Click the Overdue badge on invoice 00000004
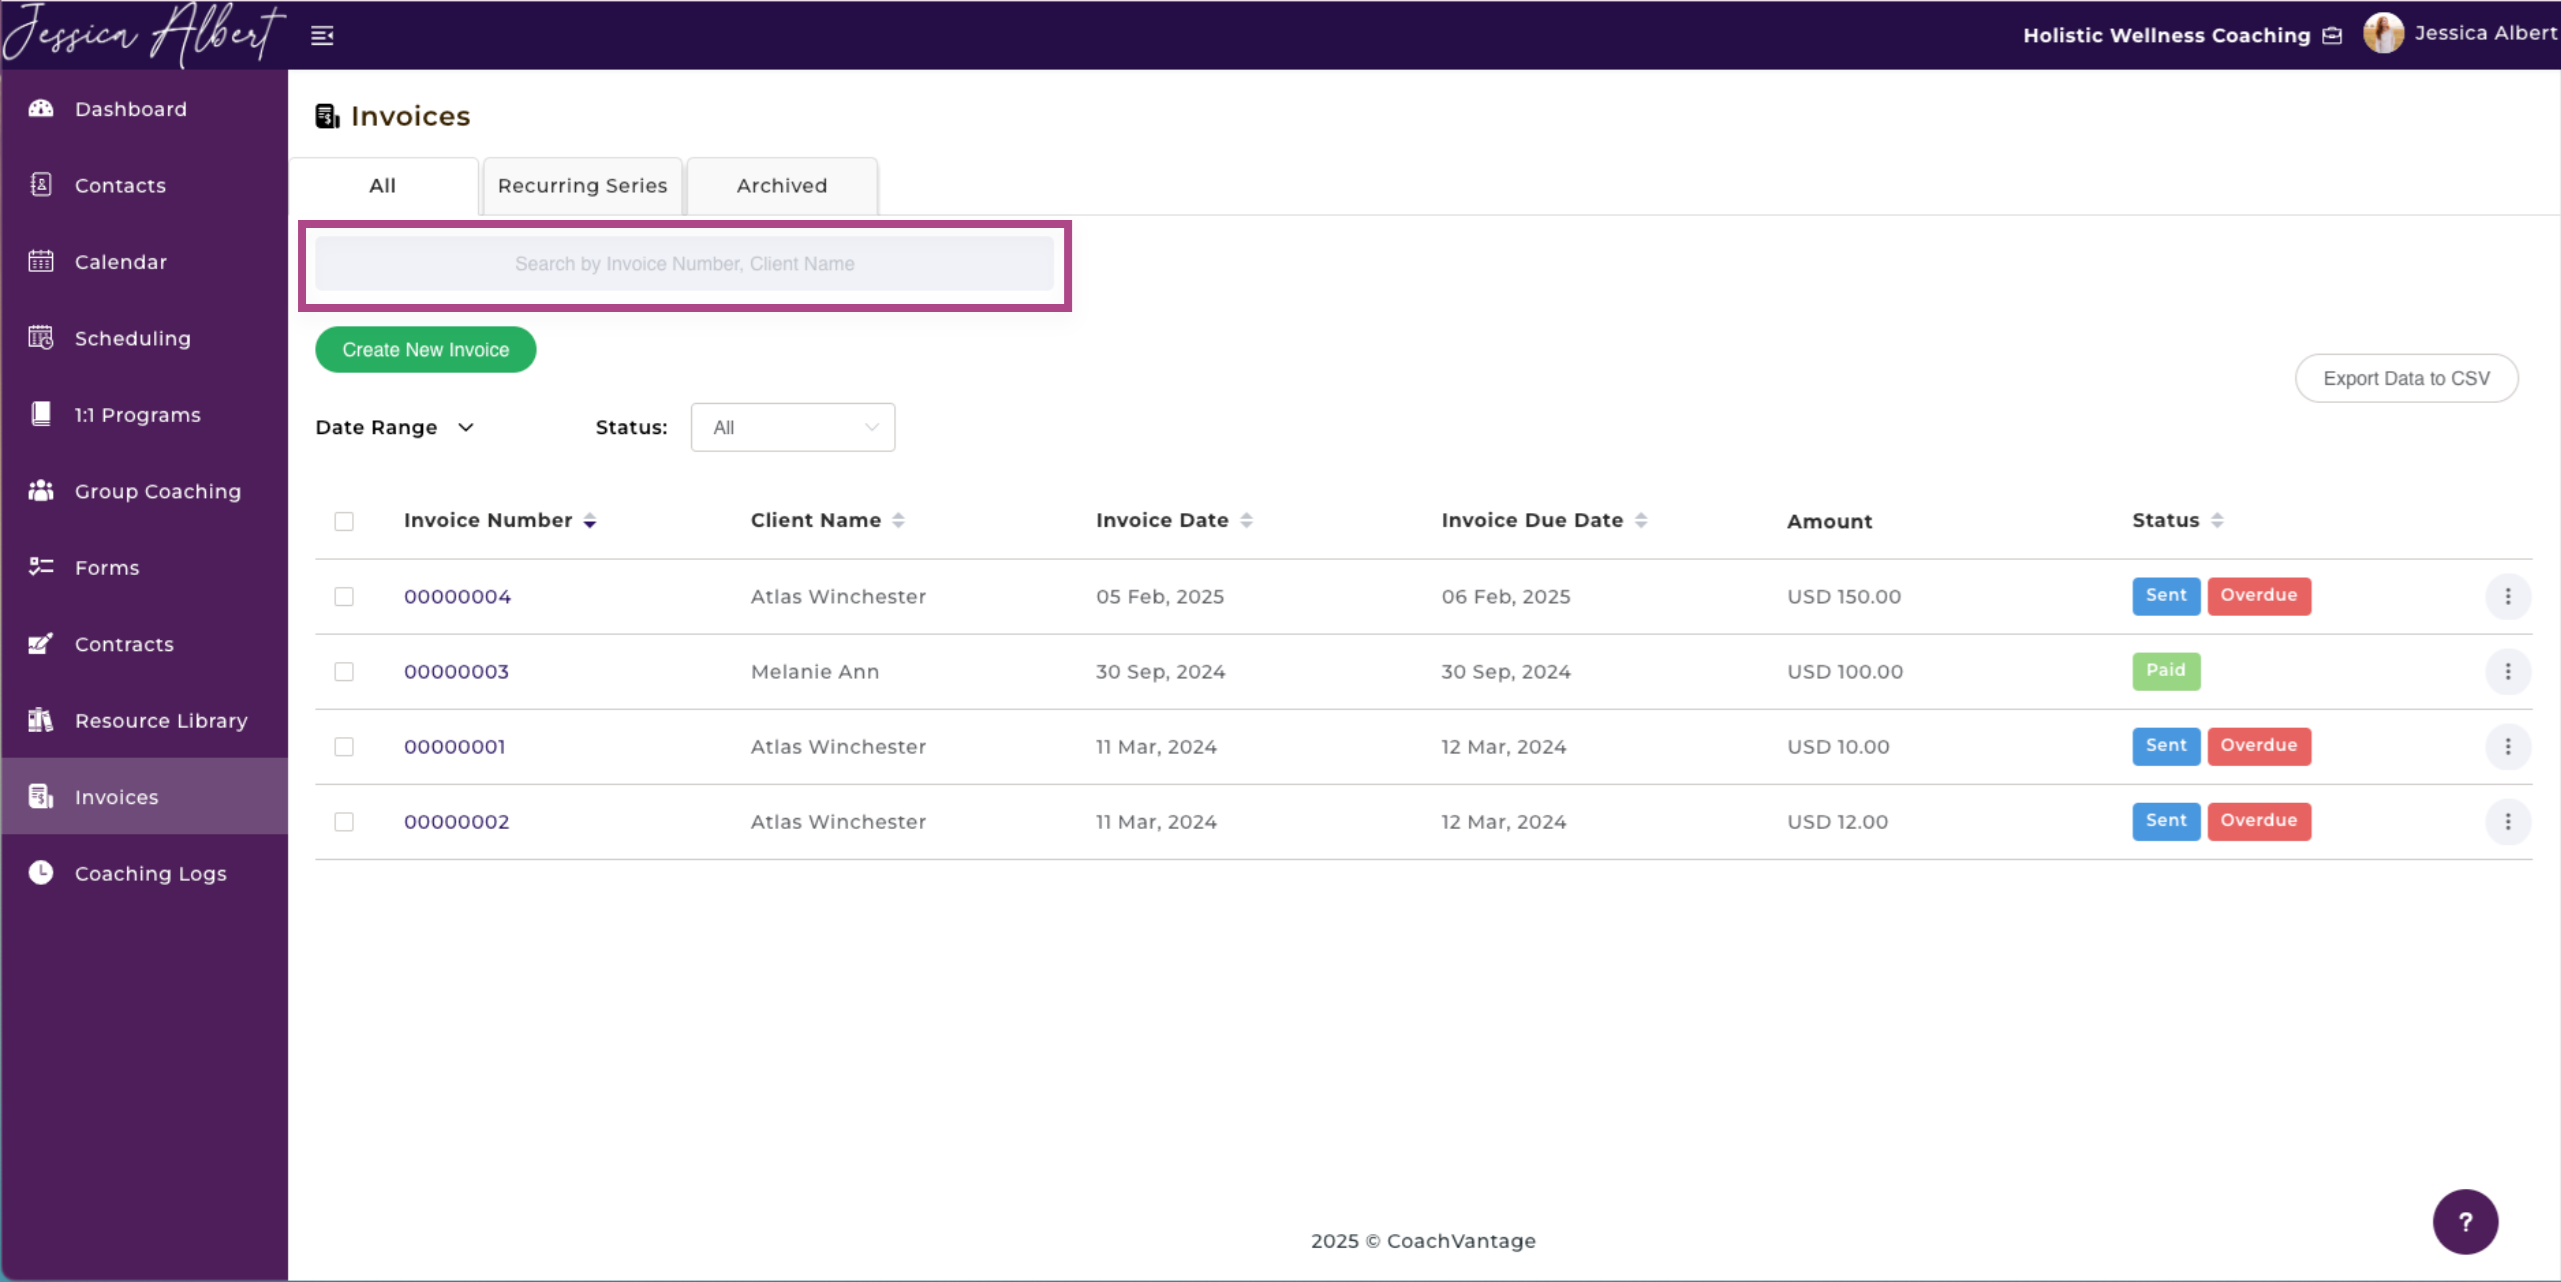This screenshot has width=2561, height=1282. click(2259, 595)
